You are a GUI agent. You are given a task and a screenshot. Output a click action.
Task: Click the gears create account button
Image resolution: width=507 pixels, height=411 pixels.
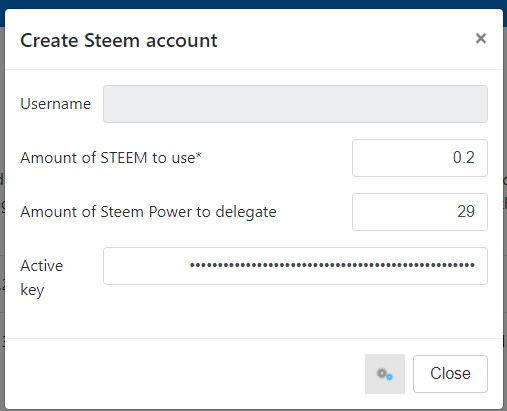click(385, 374)
